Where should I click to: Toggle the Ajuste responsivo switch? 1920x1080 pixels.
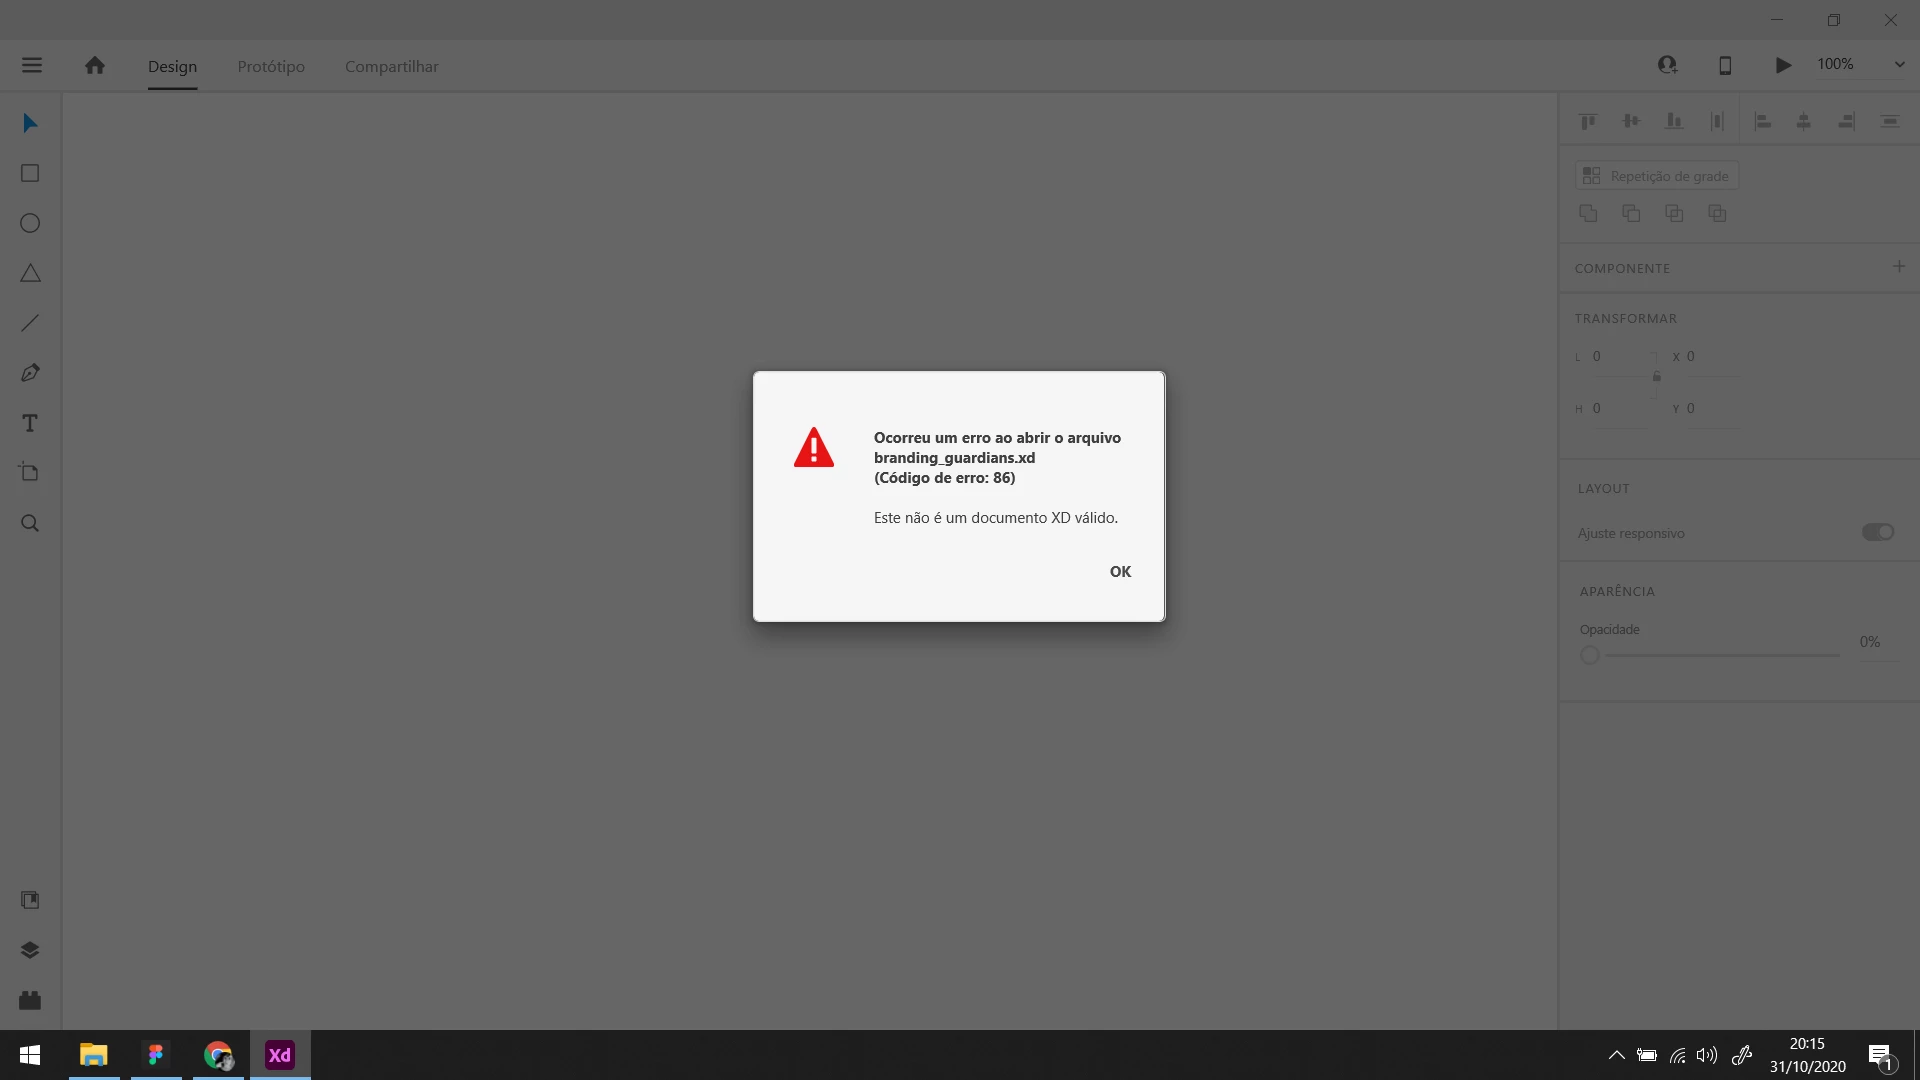pos(1877,532)
